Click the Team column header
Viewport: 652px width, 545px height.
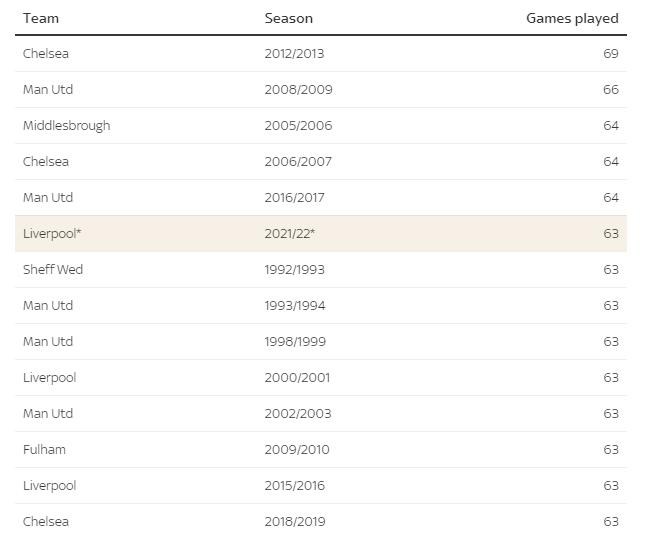40,18
